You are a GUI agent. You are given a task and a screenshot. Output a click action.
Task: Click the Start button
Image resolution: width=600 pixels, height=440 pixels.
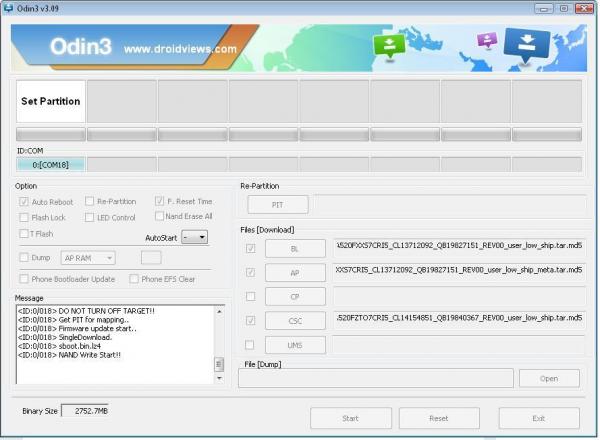(x=351, y=418)
